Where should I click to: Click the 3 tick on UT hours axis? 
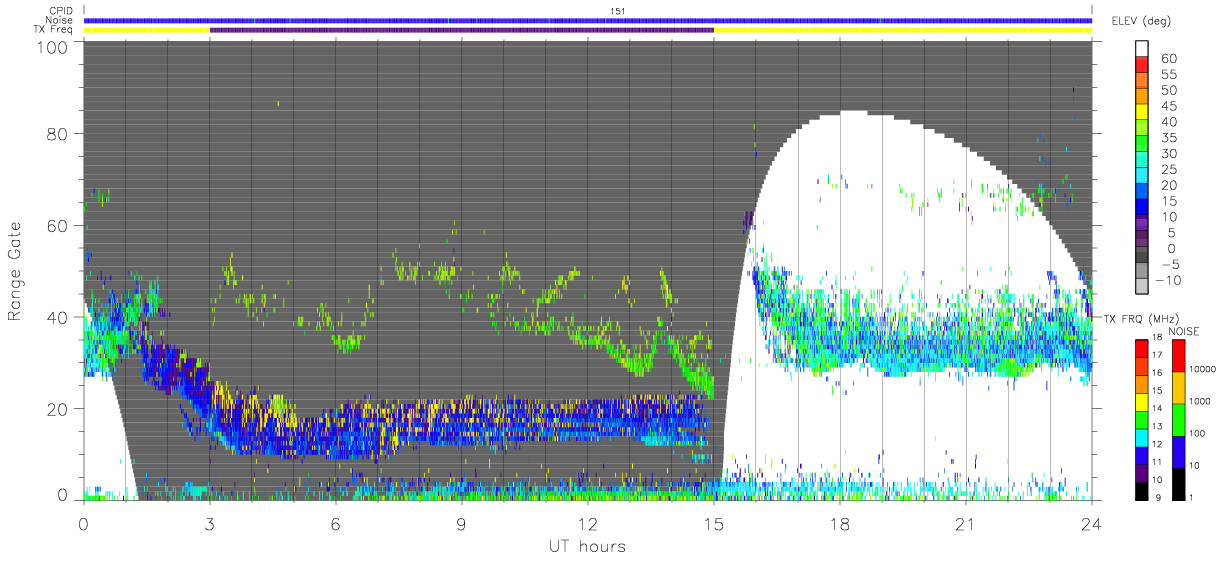click(210, 524)
